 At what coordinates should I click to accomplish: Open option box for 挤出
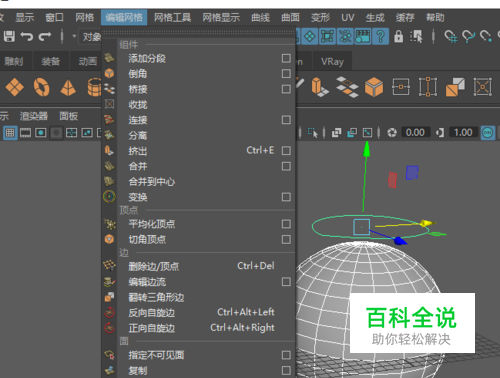pos(286,151)
